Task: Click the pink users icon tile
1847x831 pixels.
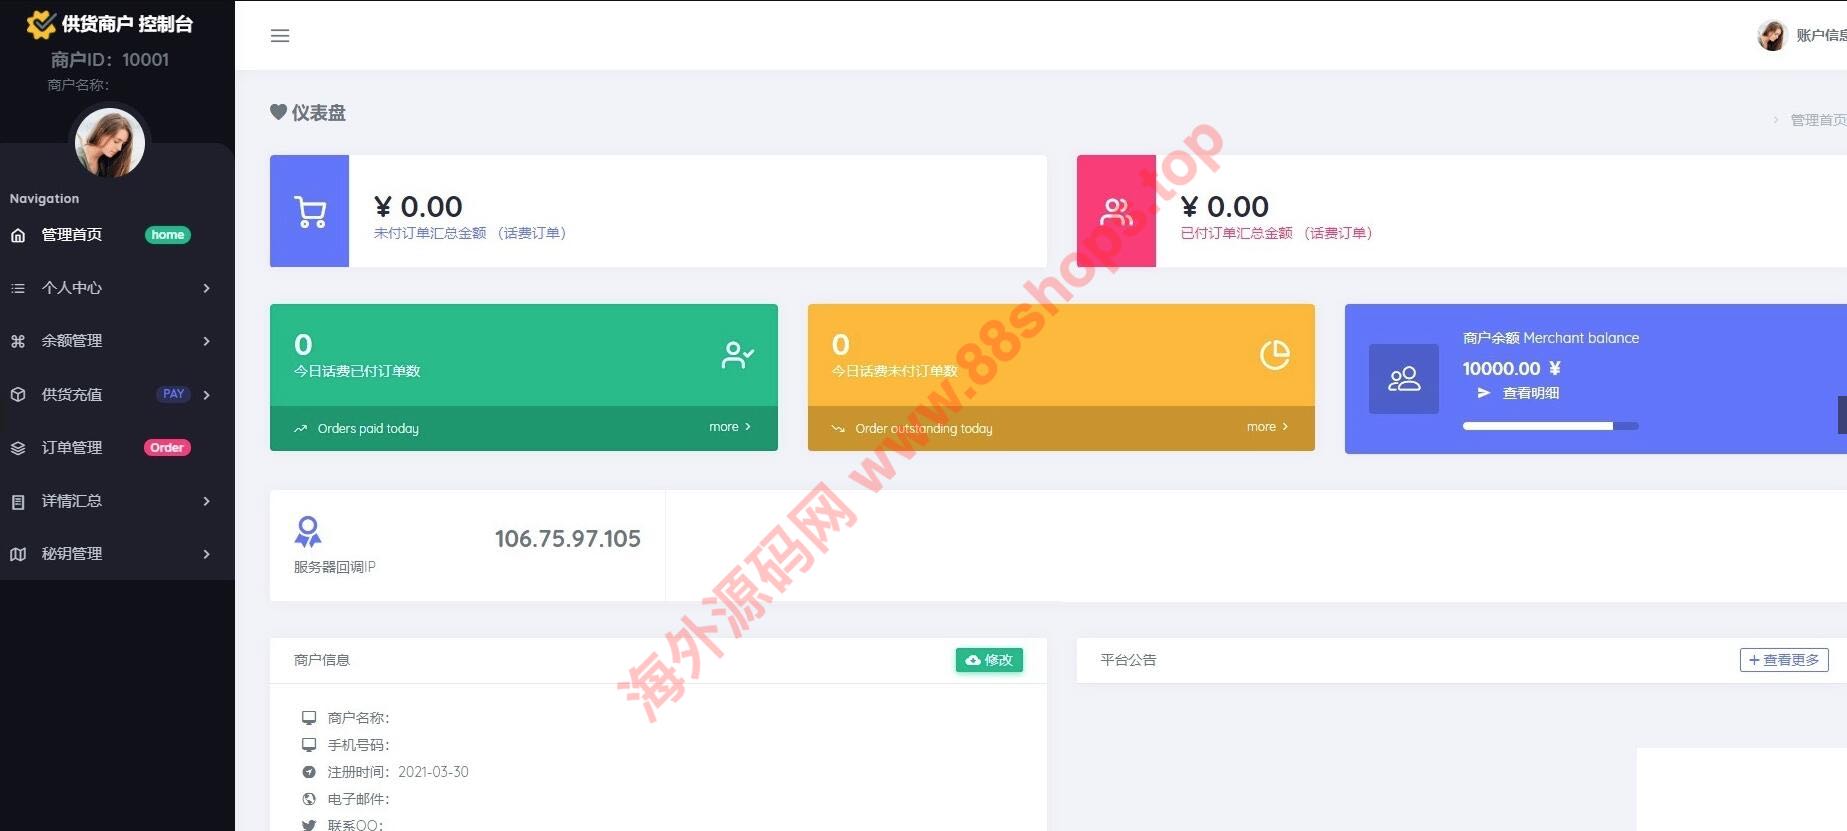Action: coord(1116,211)
